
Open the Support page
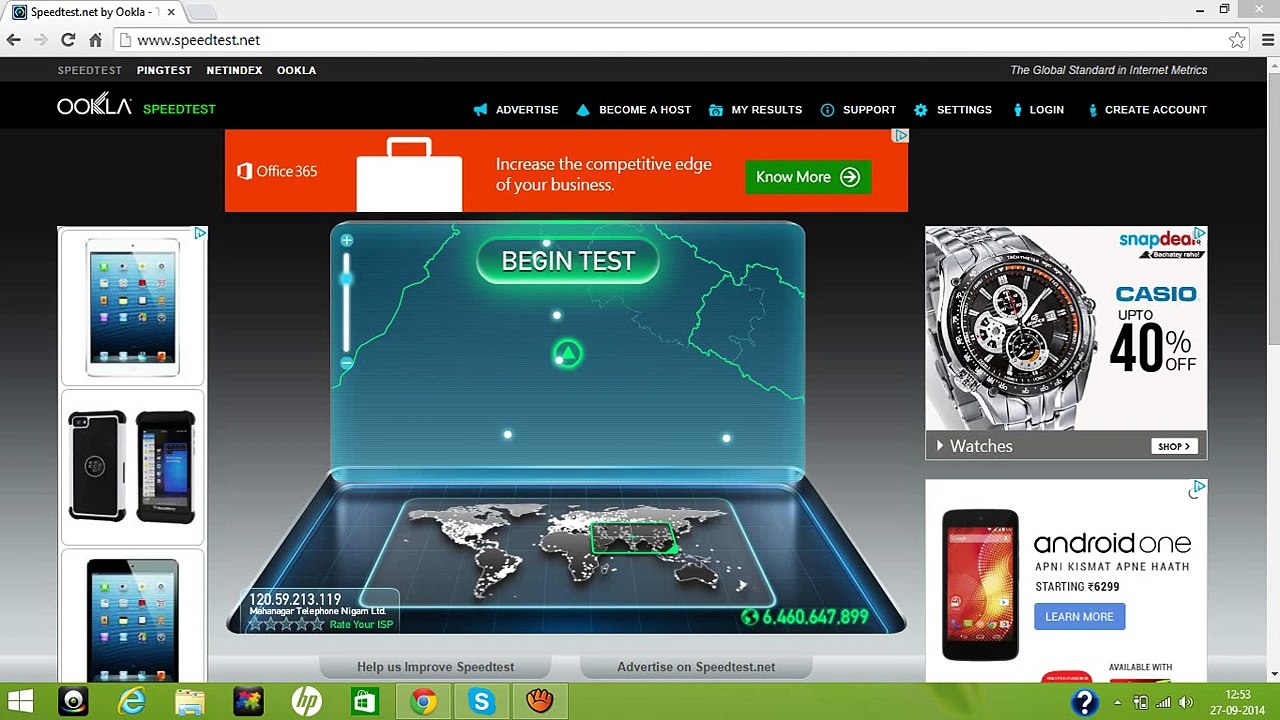pyautogui.click(x=858, y=110)
